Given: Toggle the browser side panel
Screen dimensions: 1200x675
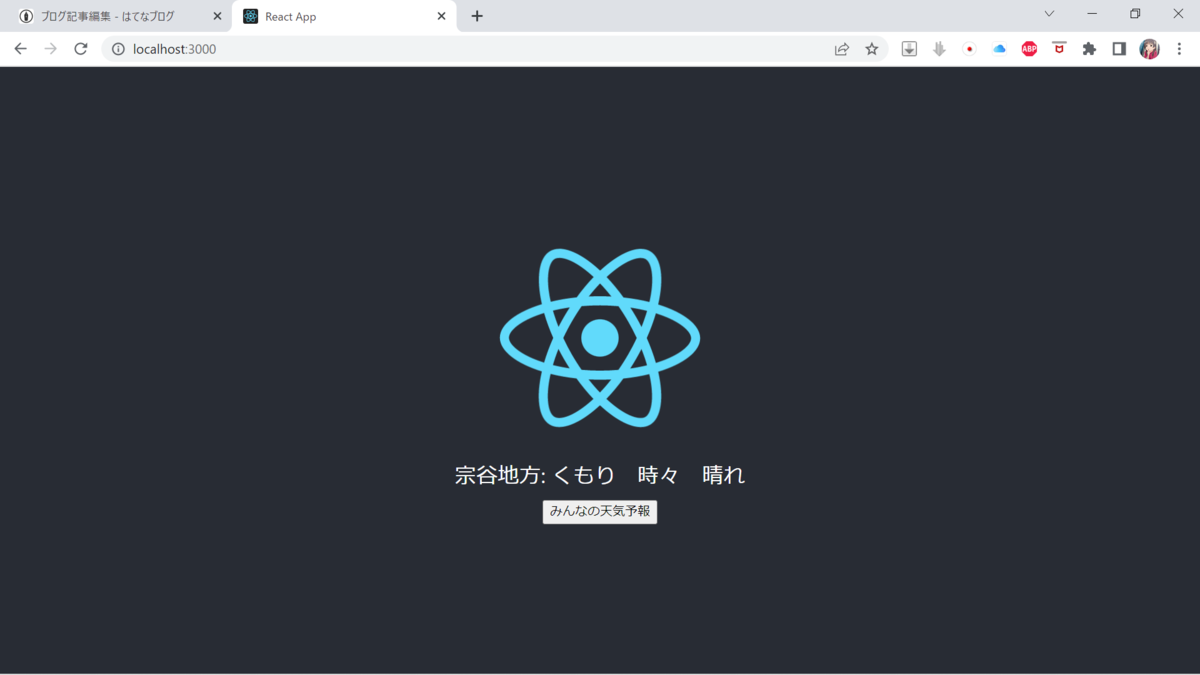Looking at the screenshot, I should [1119, 49].
